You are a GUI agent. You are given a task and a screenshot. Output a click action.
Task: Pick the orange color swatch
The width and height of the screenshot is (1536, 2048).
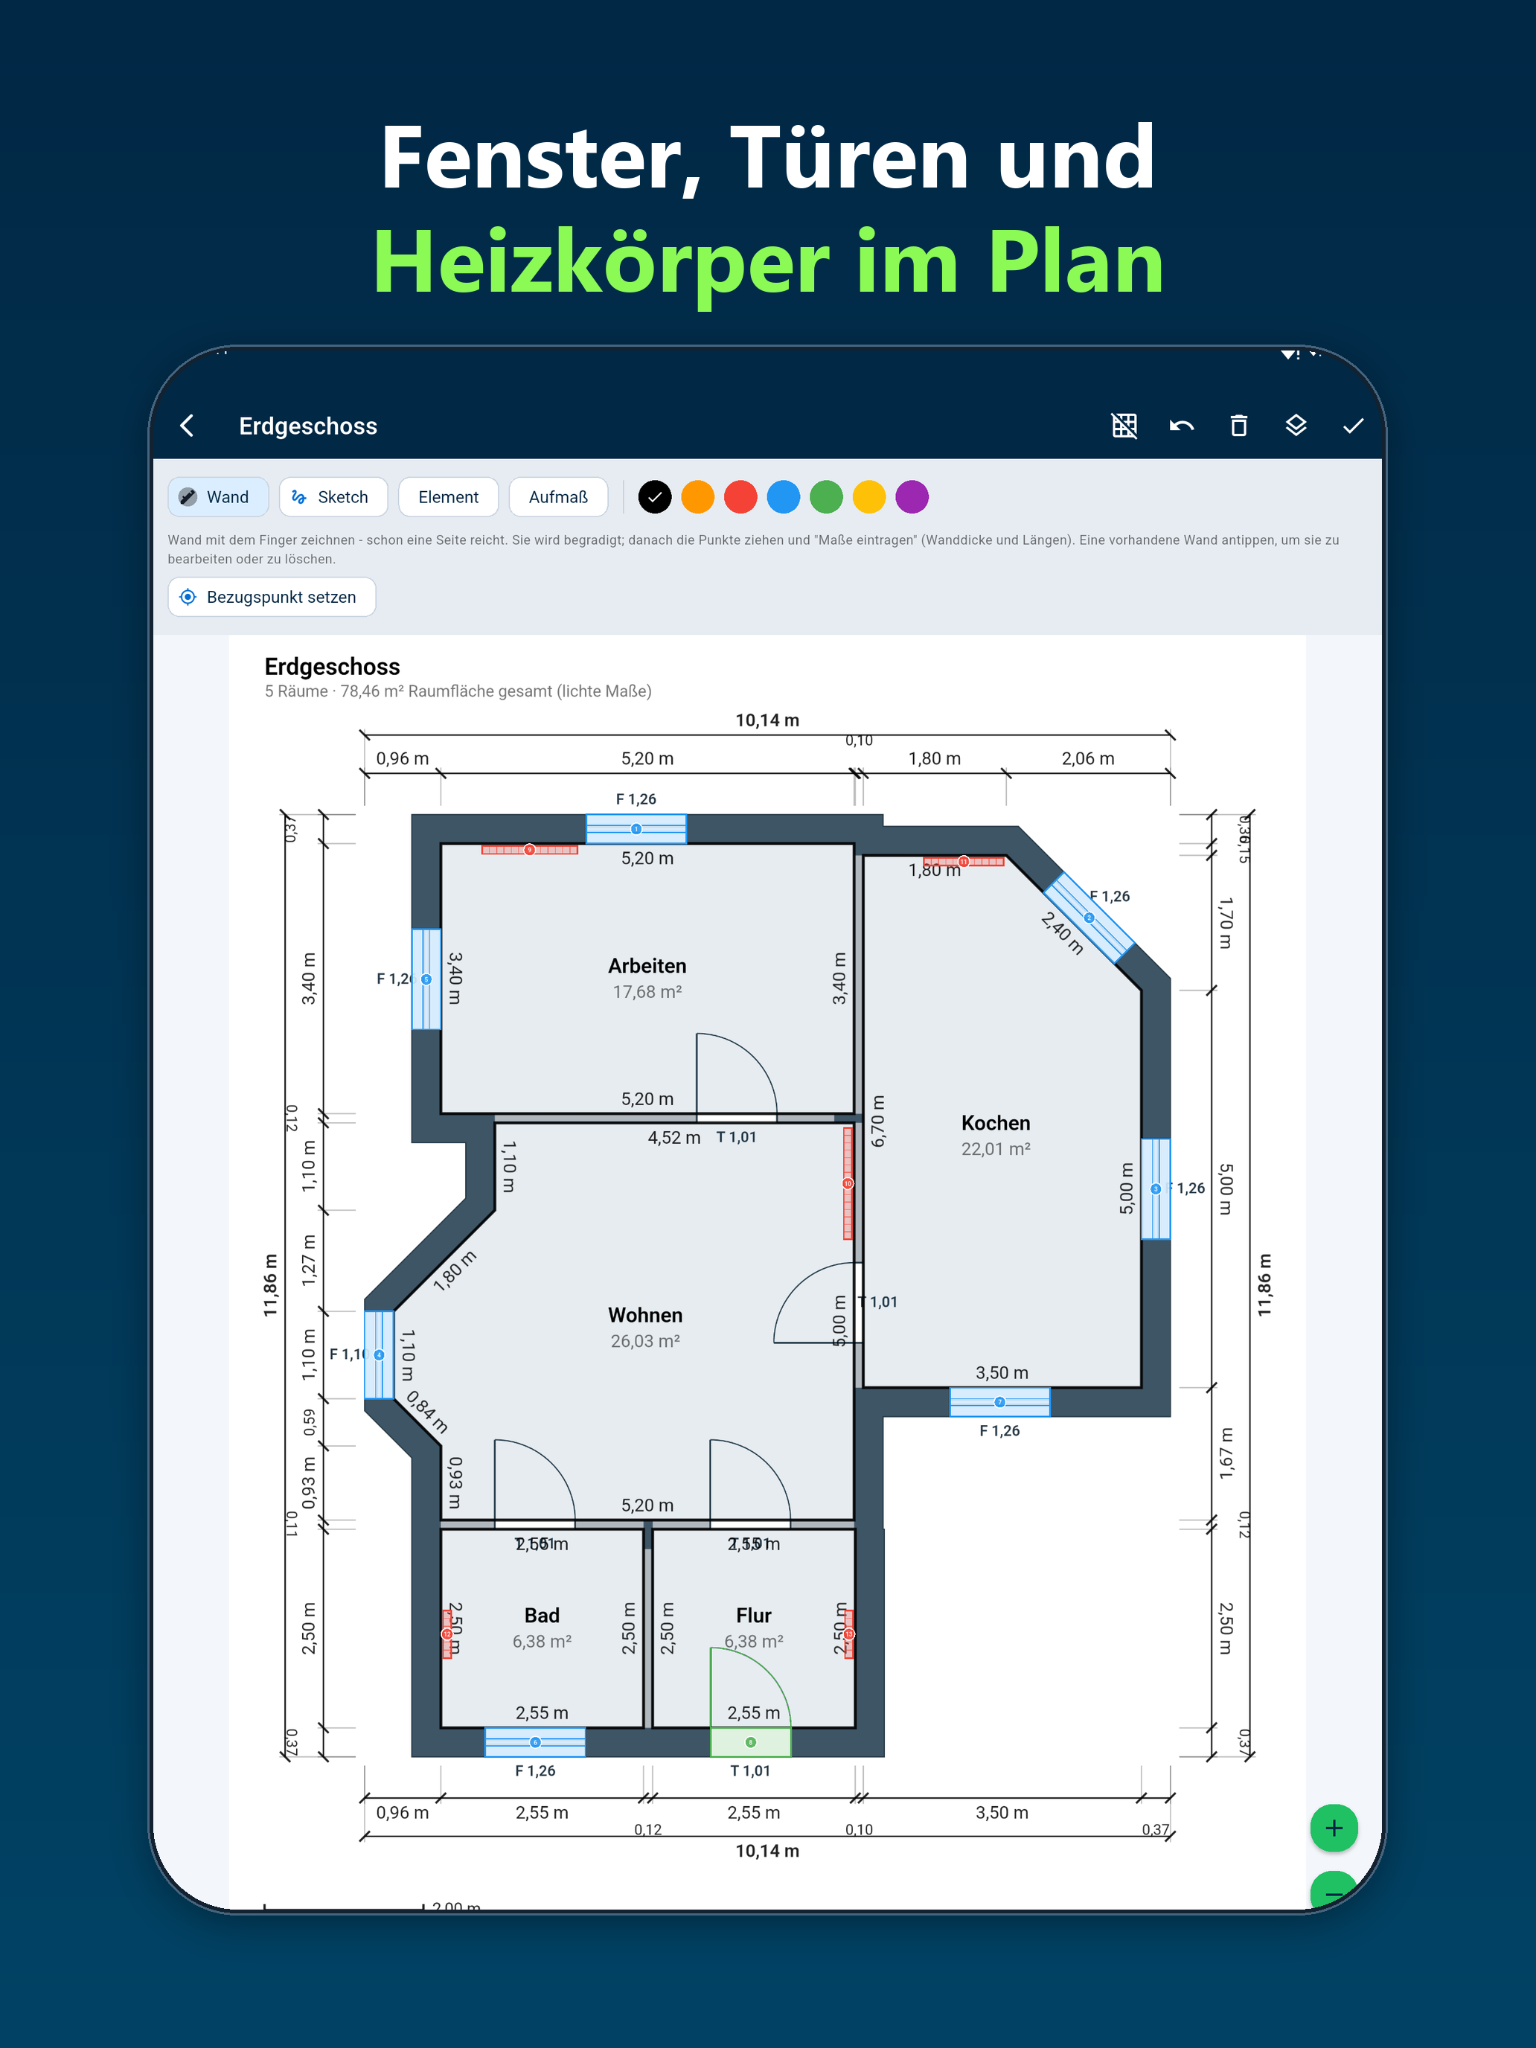pyautogui.click(x=698, y=497)
